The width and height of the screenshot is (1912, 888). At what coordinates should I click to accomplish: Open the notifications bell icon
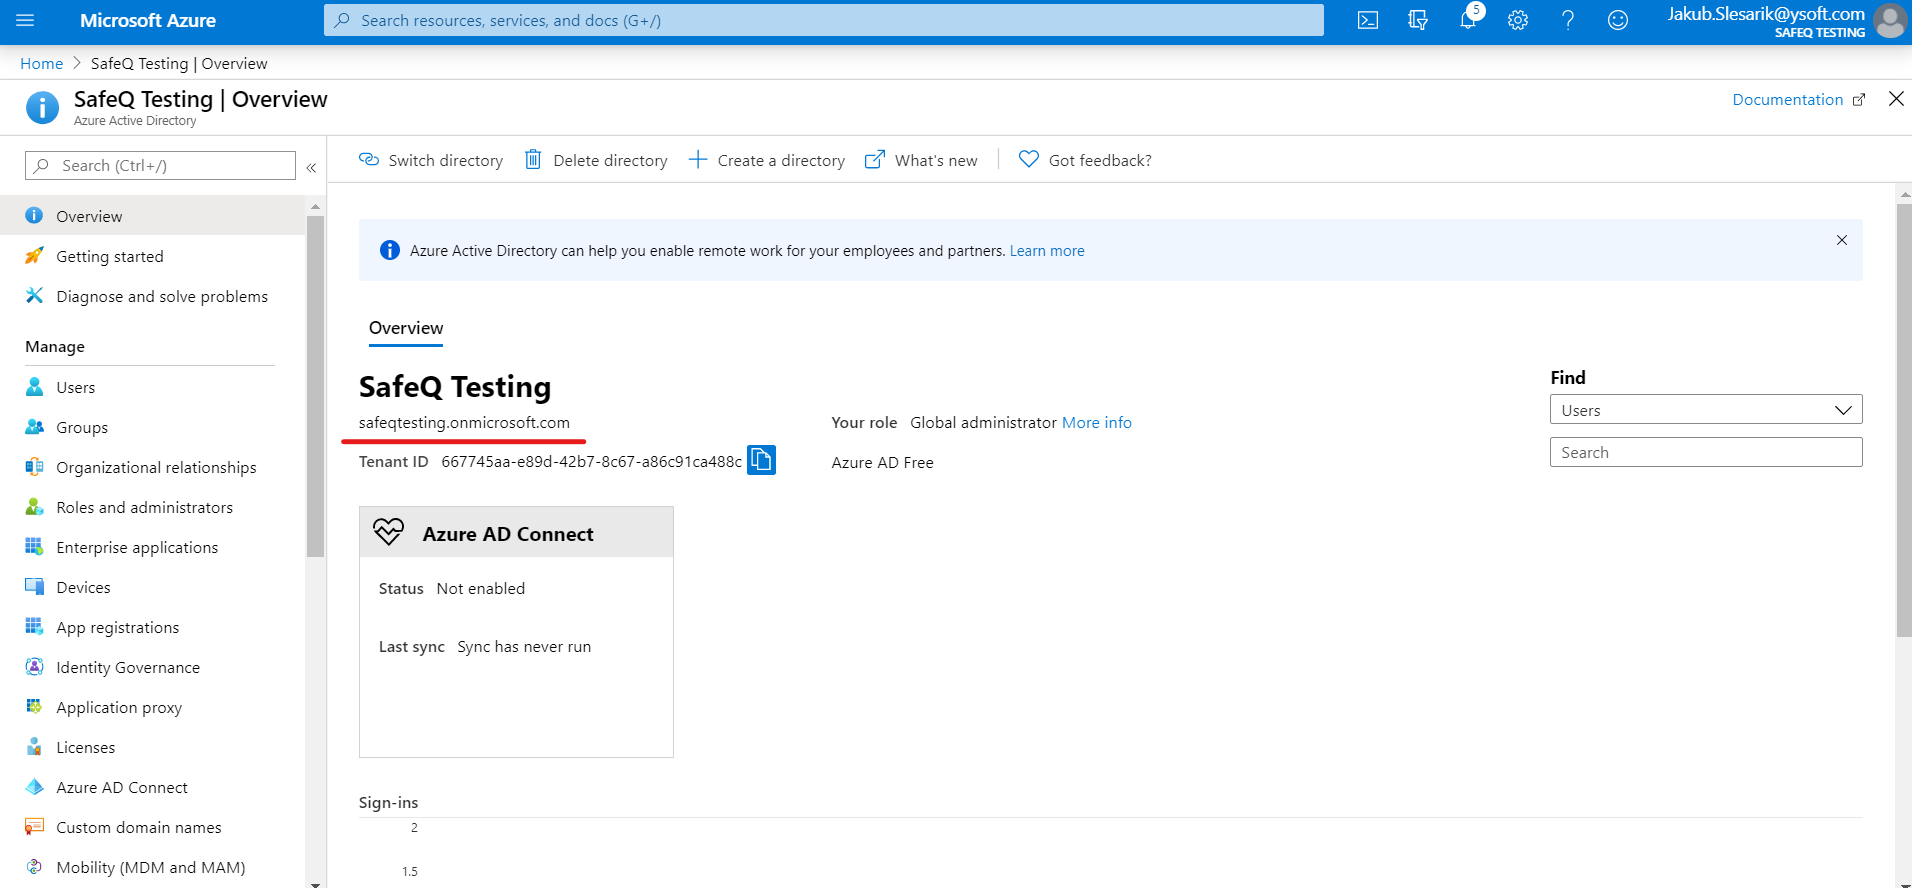(x=1467, y=20)
